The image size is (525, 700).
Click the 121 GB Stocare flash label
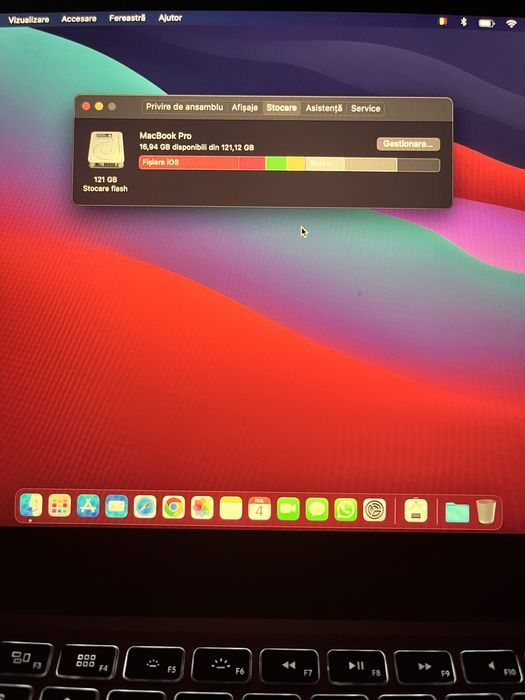point(105,184)
